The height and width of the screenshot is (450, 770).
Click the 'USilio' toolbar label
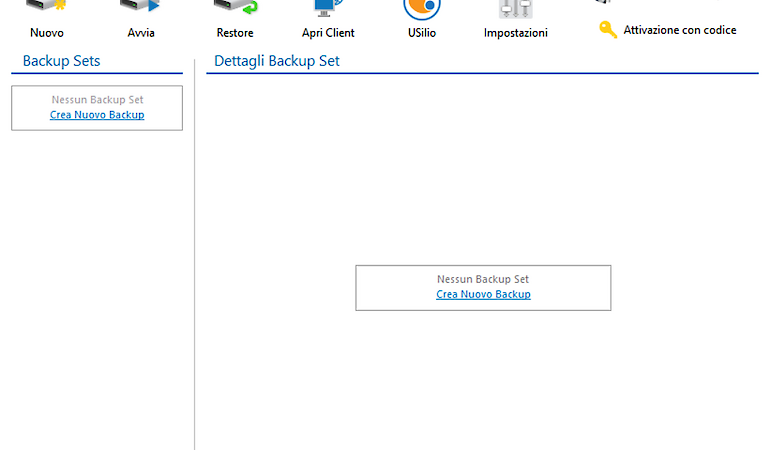pos(421,33)
